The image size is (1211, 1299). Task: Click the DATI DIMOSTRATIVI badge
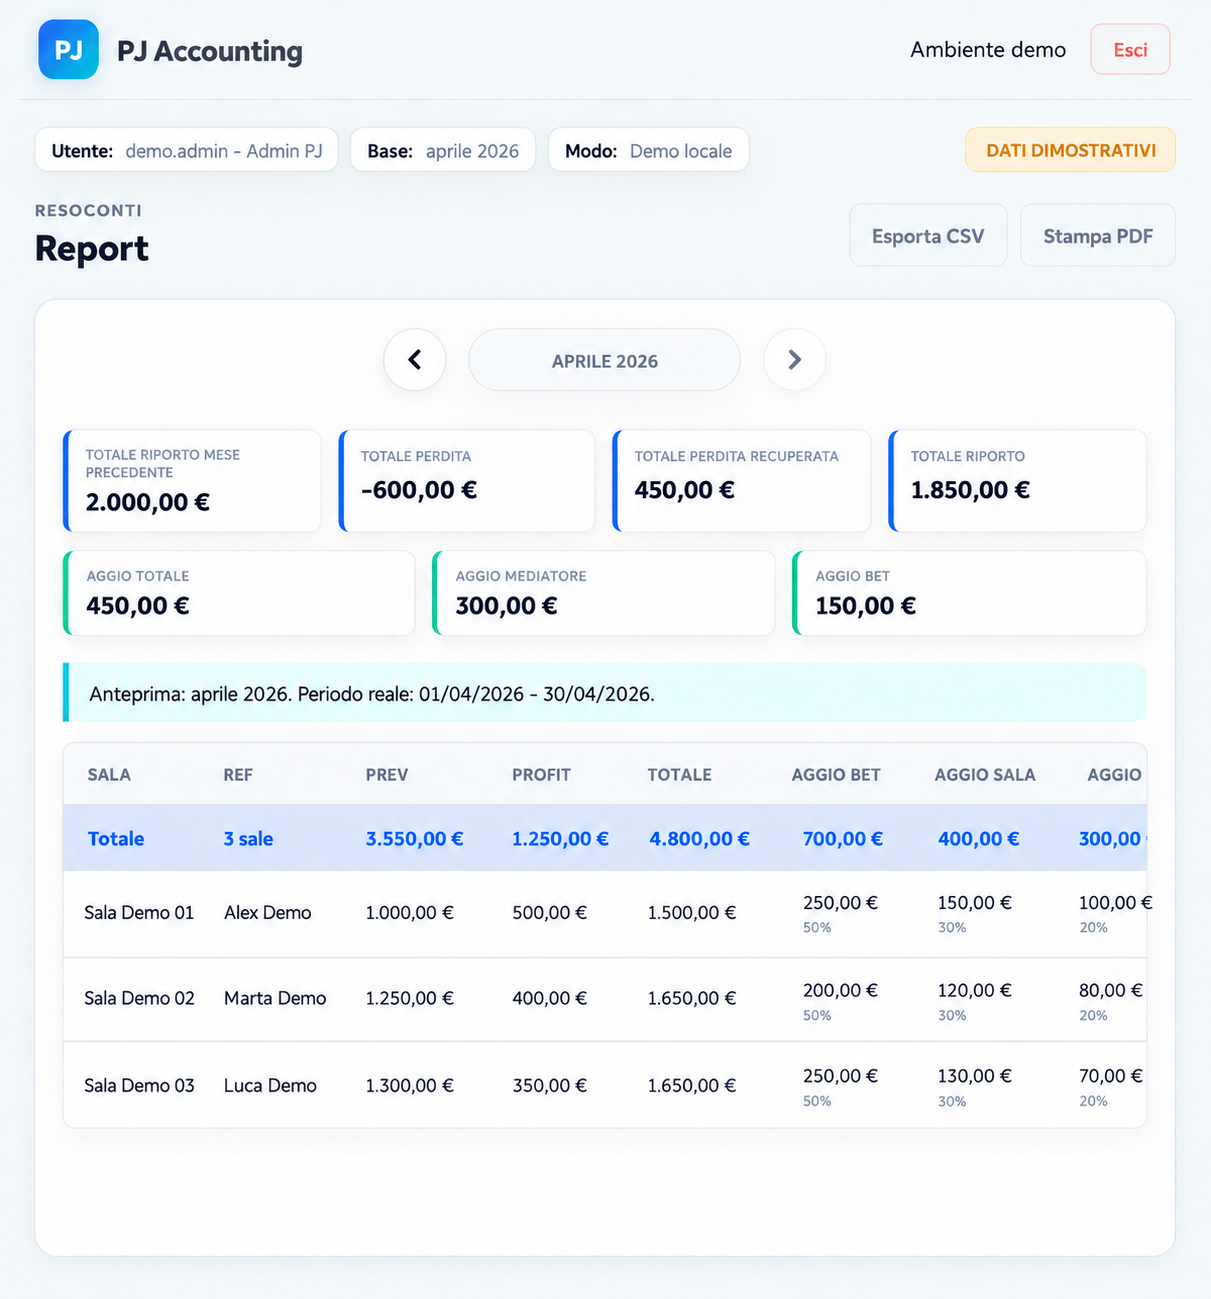[x=1070, y=150]
